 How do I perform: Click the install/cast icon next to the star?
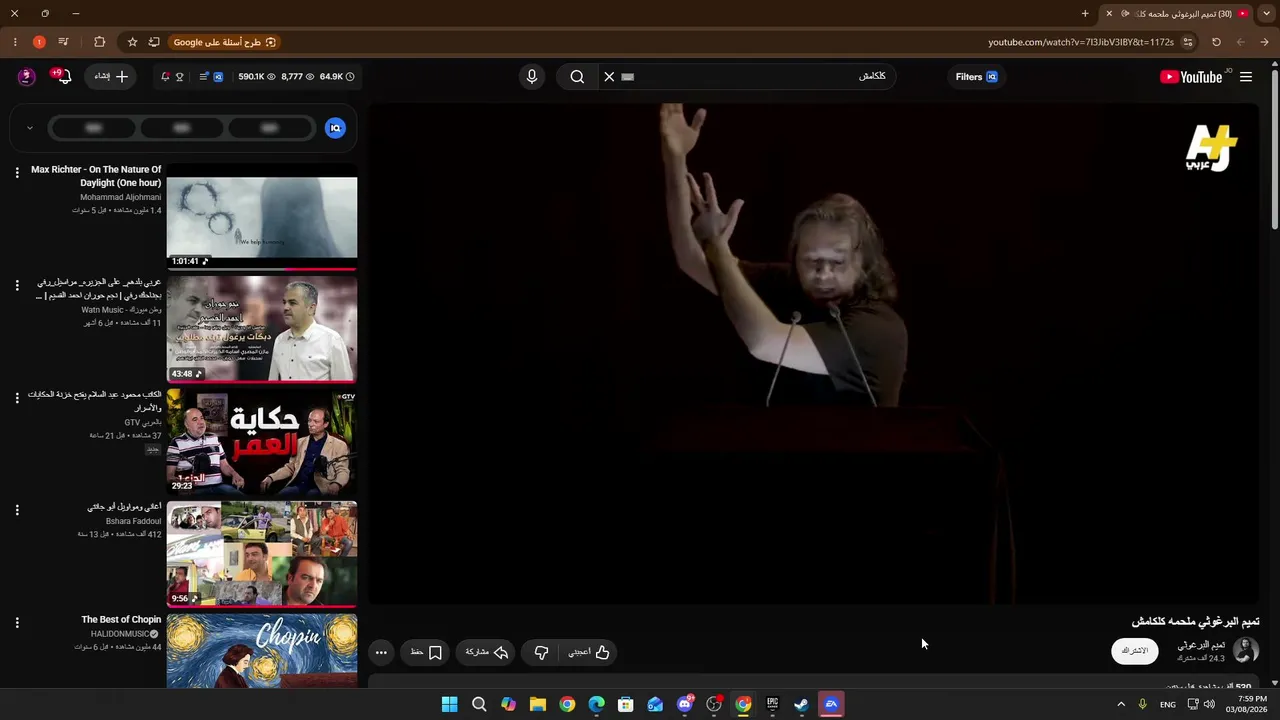point(154,42)
